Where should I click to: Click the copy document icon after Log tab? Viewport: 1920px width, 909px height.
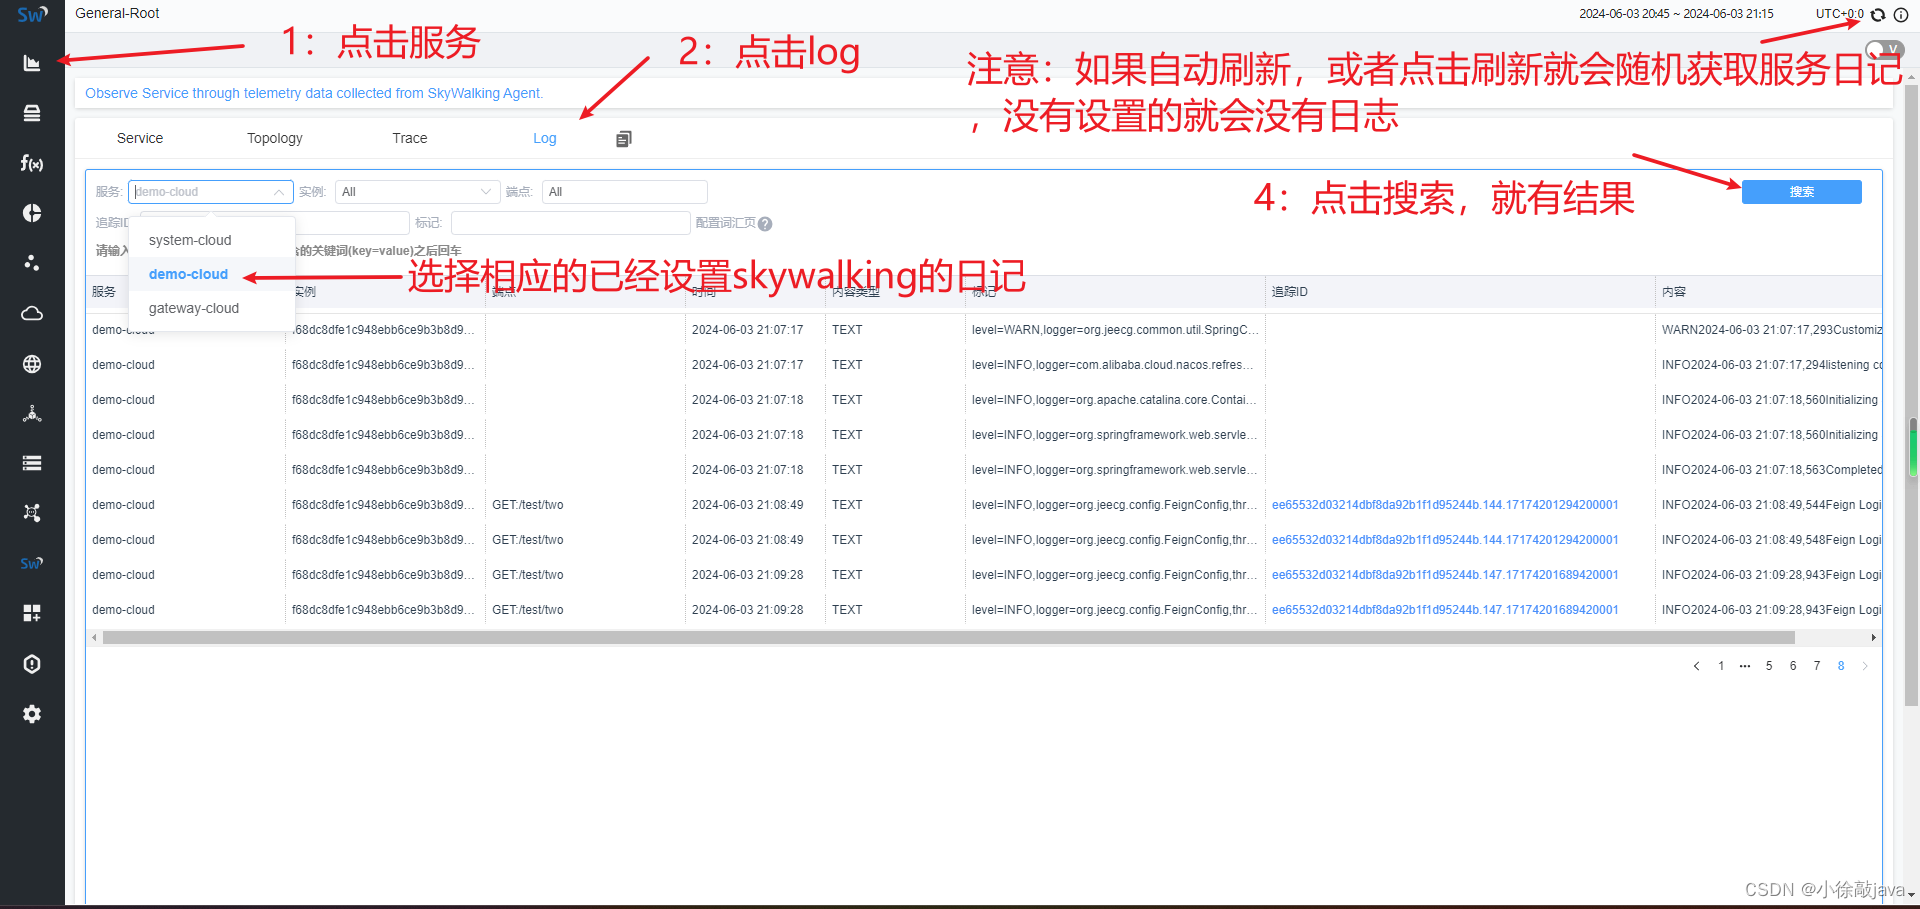tap(624, 139)
